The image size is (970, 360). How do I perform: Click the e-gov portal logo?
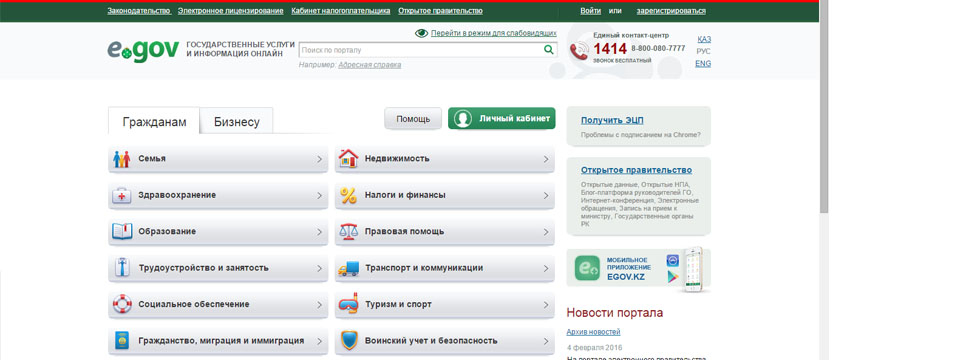pyautogui.click(x=143, y=51)
